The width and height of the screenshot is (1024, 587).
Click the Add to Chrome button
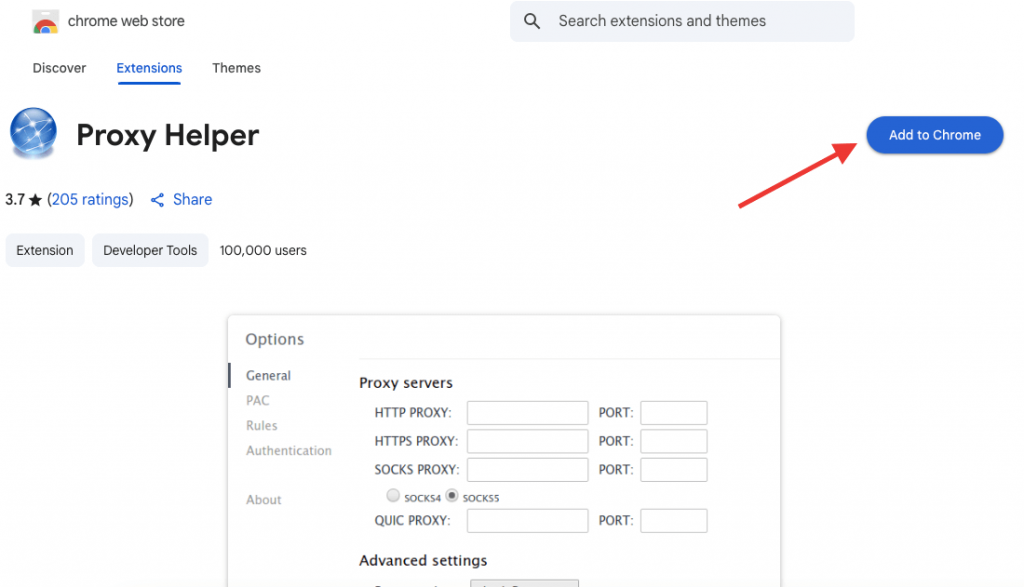tap(935, 135)
